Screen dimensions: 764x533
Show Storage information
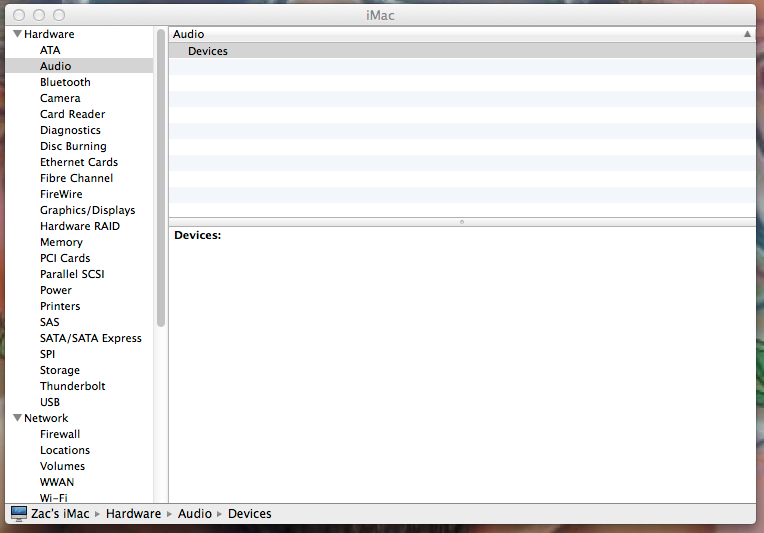click(60, 370)
